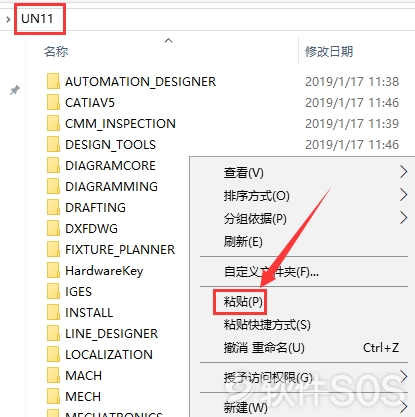This screenshot has width=415, height=417.
Task: Click UN11 in the address bar
Action: pyautogui.click(x=37, y=19)
